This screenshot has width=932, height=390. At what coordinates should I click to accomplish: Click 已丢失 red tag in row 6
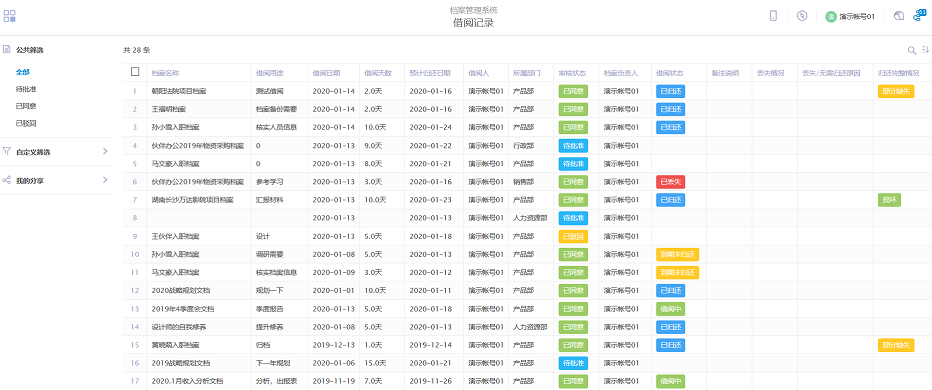(670, 182)
